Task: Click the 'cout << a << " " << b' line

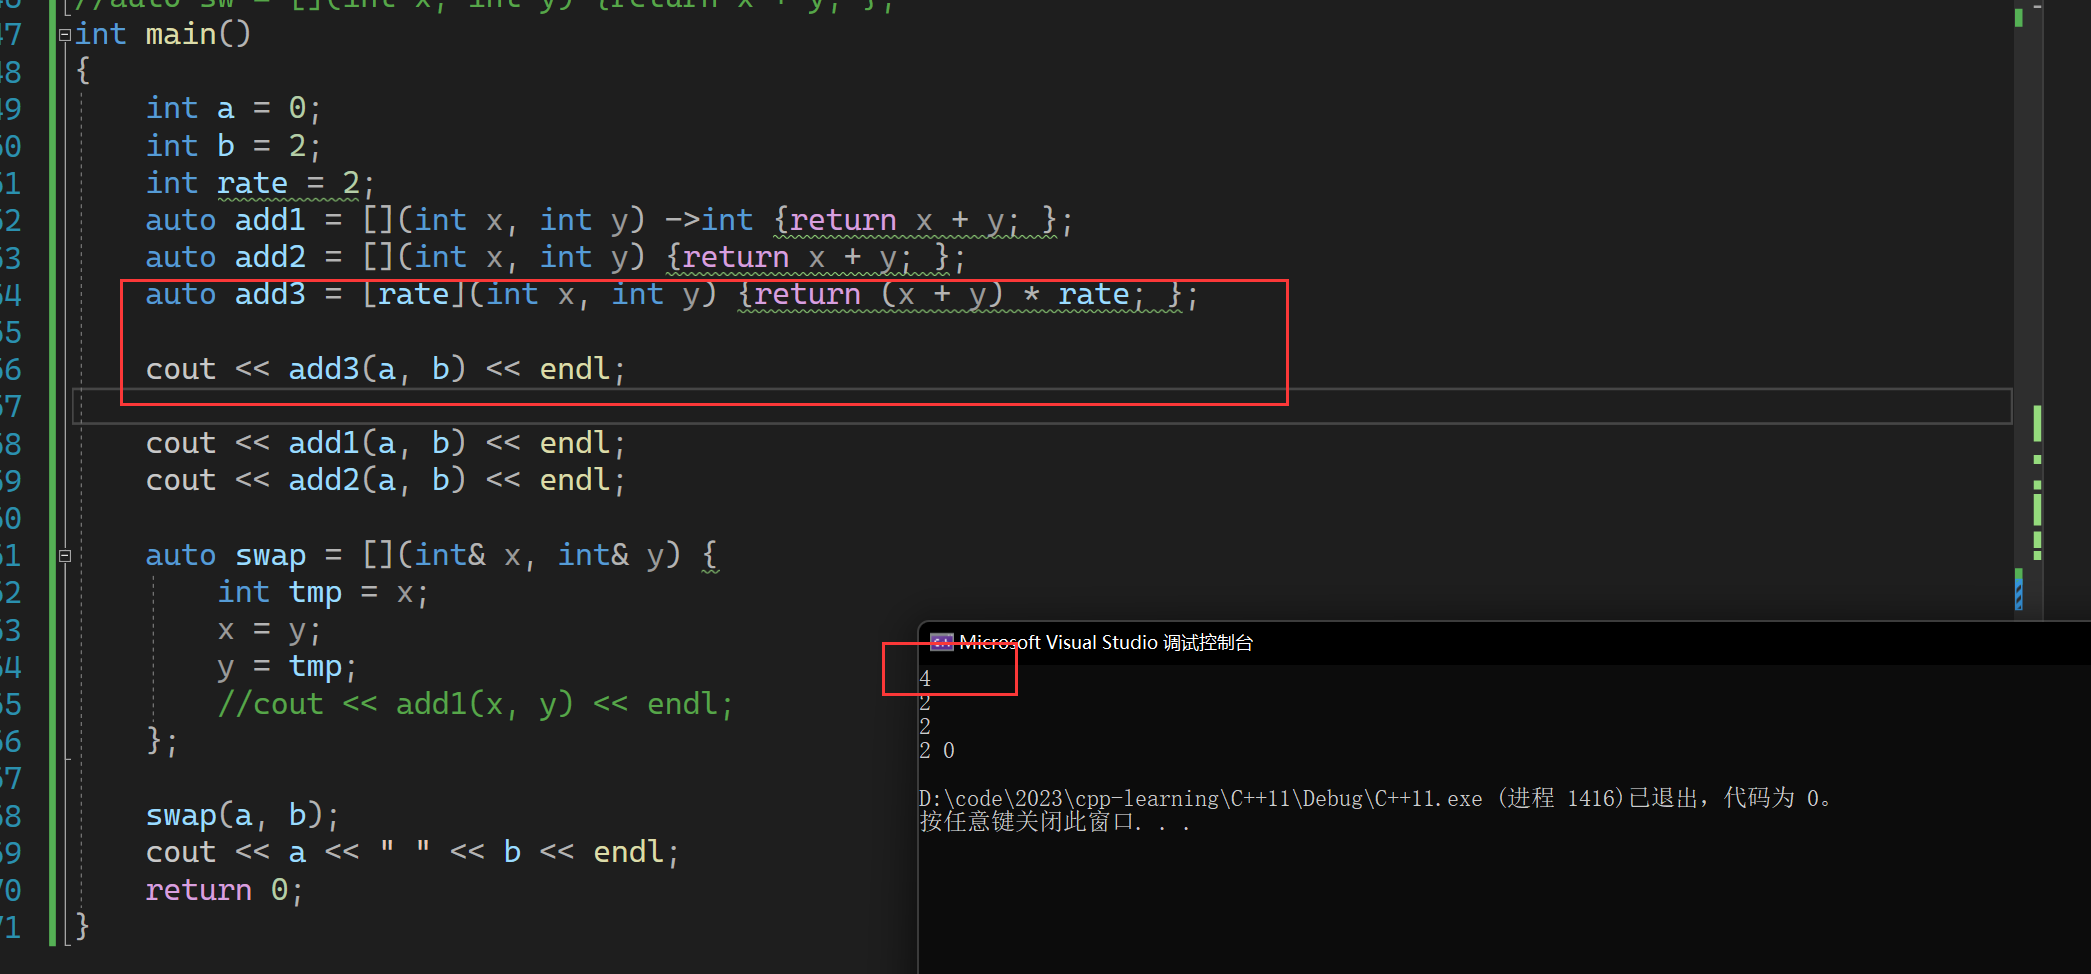Action: click(x=413, y=853)
